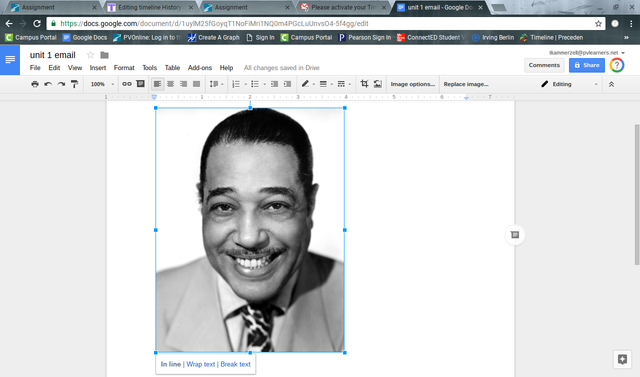Right-align the selected content
The image size is (640, 377).
[183, 84]
